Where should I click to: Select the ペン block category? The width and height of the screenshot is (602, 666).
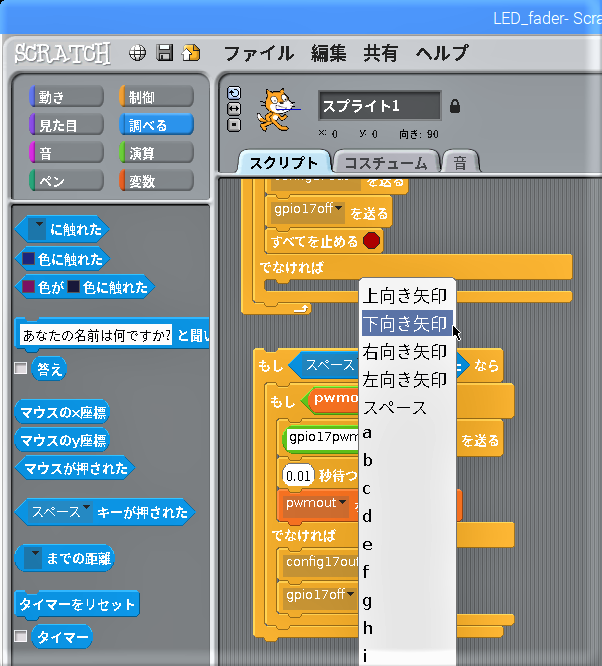pyautogui.click(x=66, y=181)
